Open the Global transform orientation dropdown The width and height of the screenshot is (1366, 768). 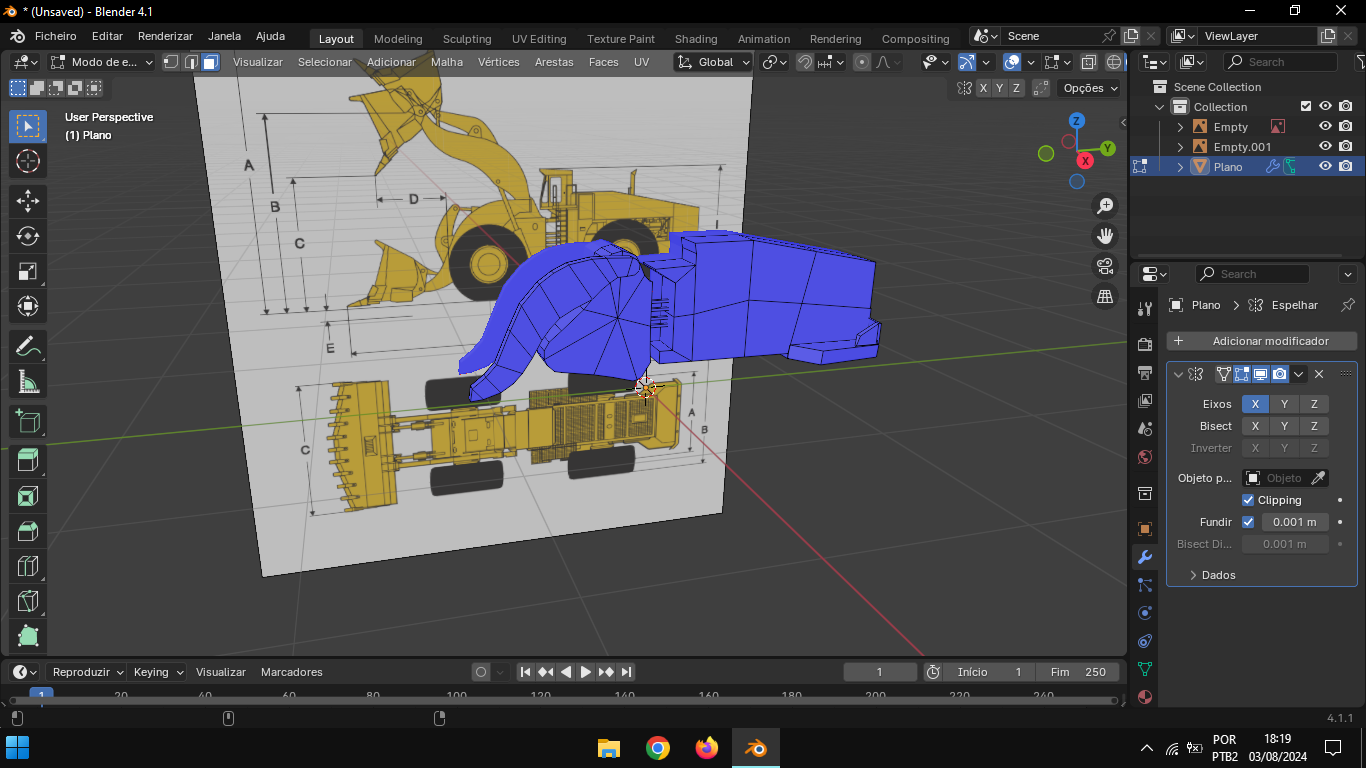712,62
